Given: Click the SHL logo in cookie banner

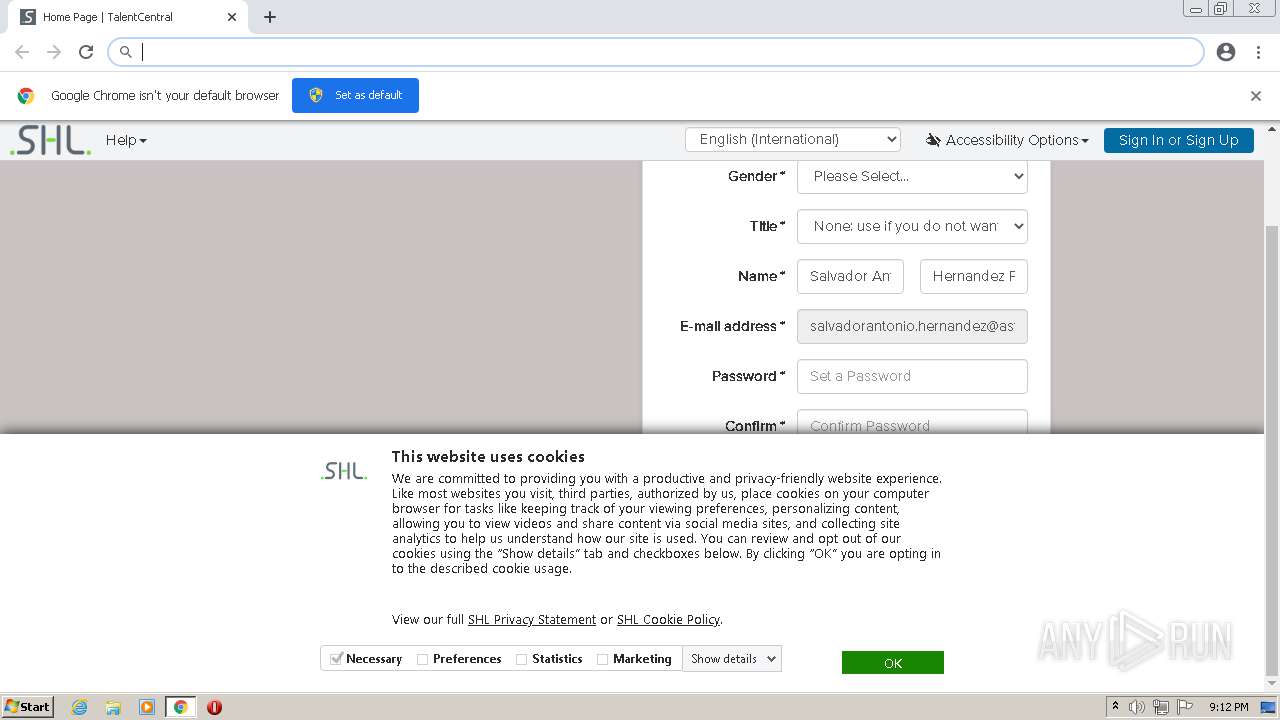Looking at the screenshot, I should tap(344, 470).
